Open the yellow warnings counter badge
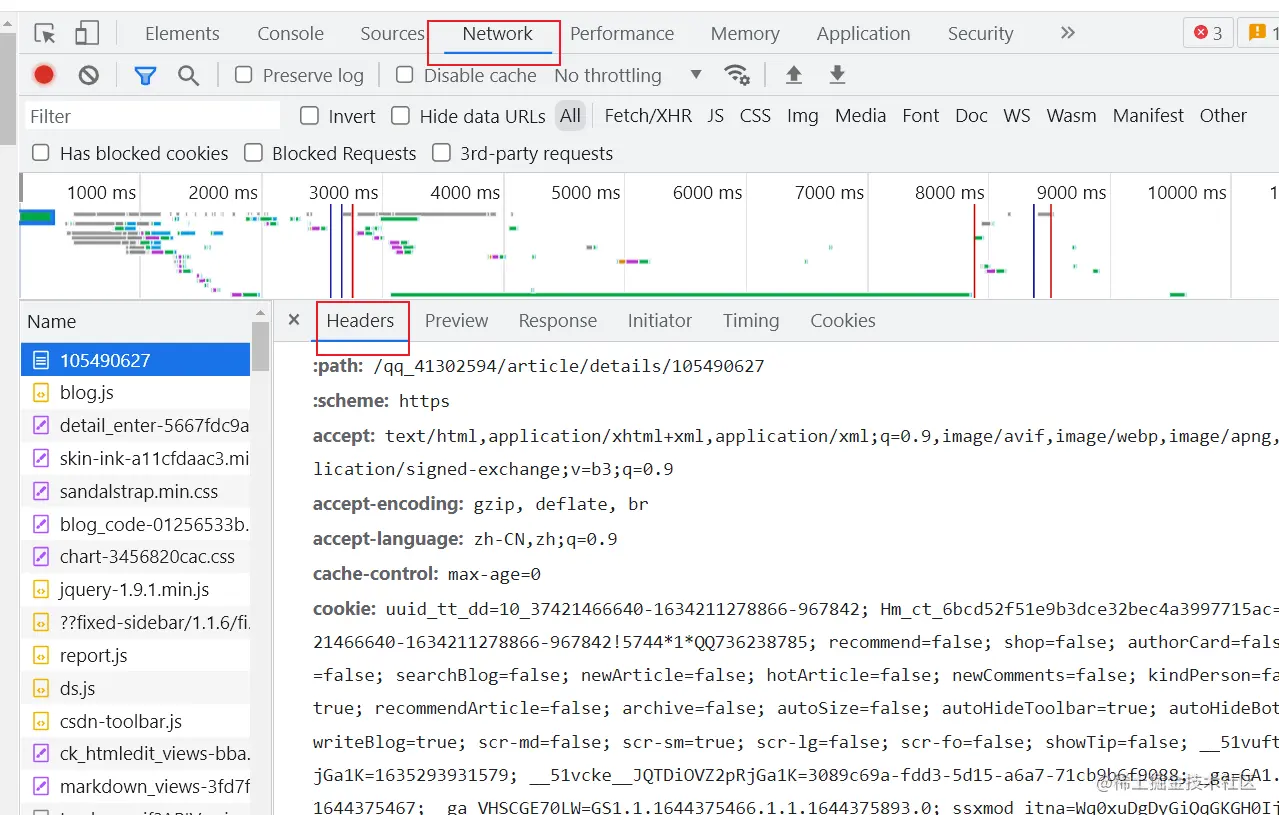This screenshot has height=815, width=1279. 1258,33
